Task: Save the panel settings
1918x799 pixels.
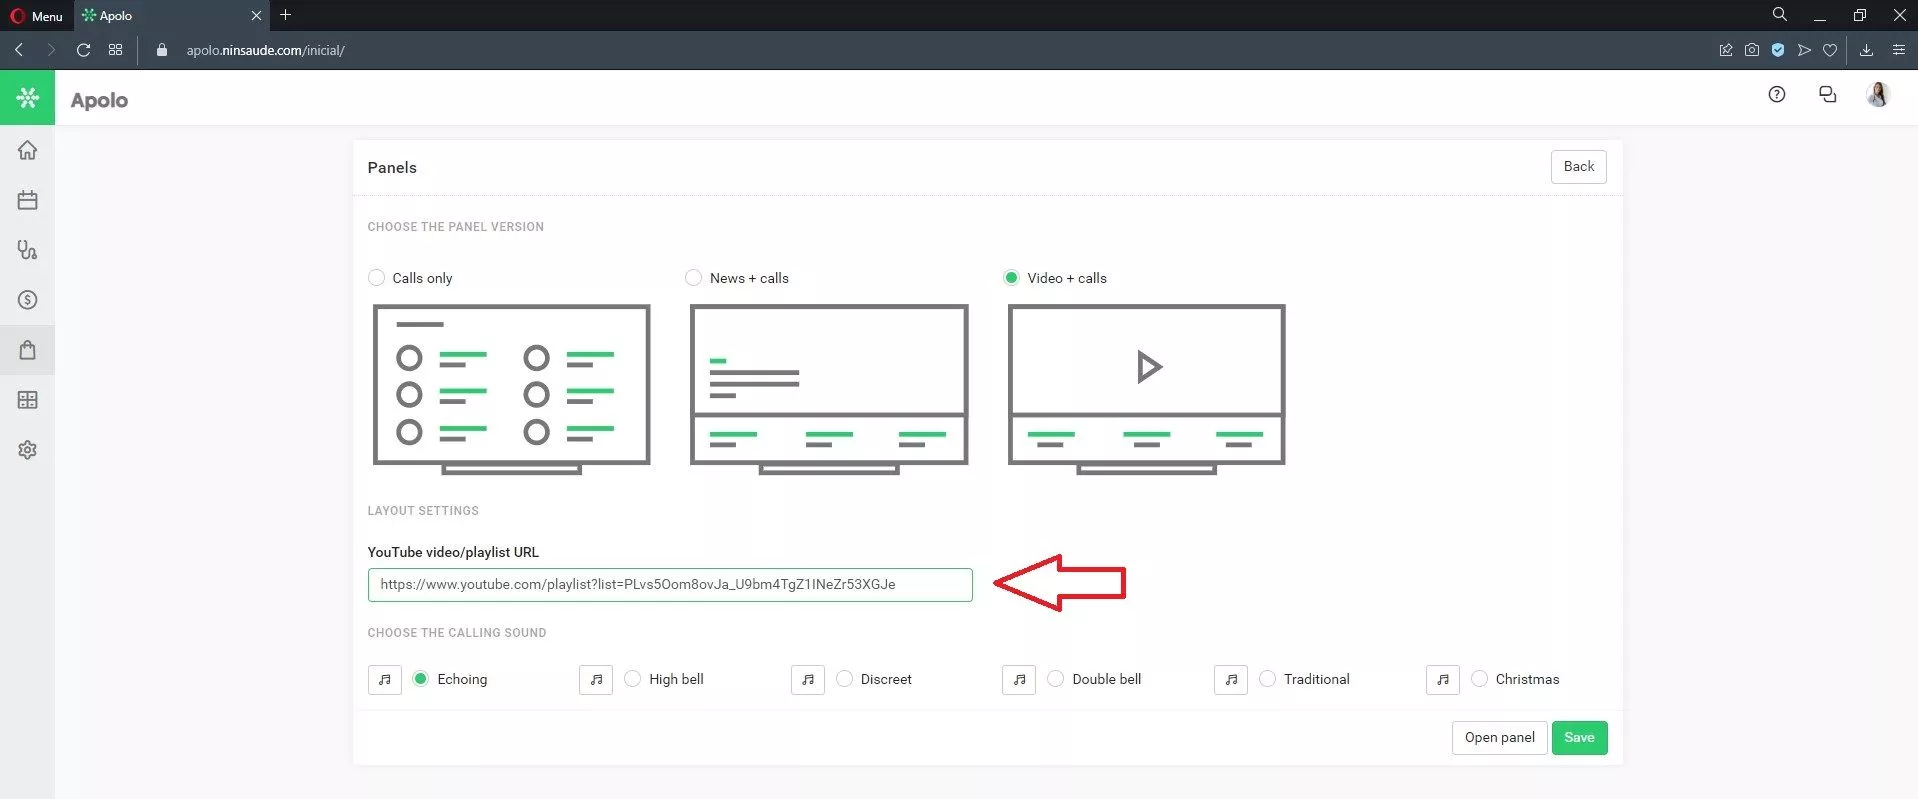Action: 1579,738
